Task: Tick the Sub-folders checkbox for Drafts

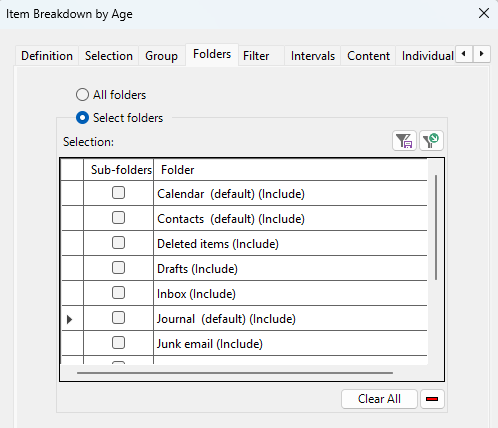Action: coord(118,268)
